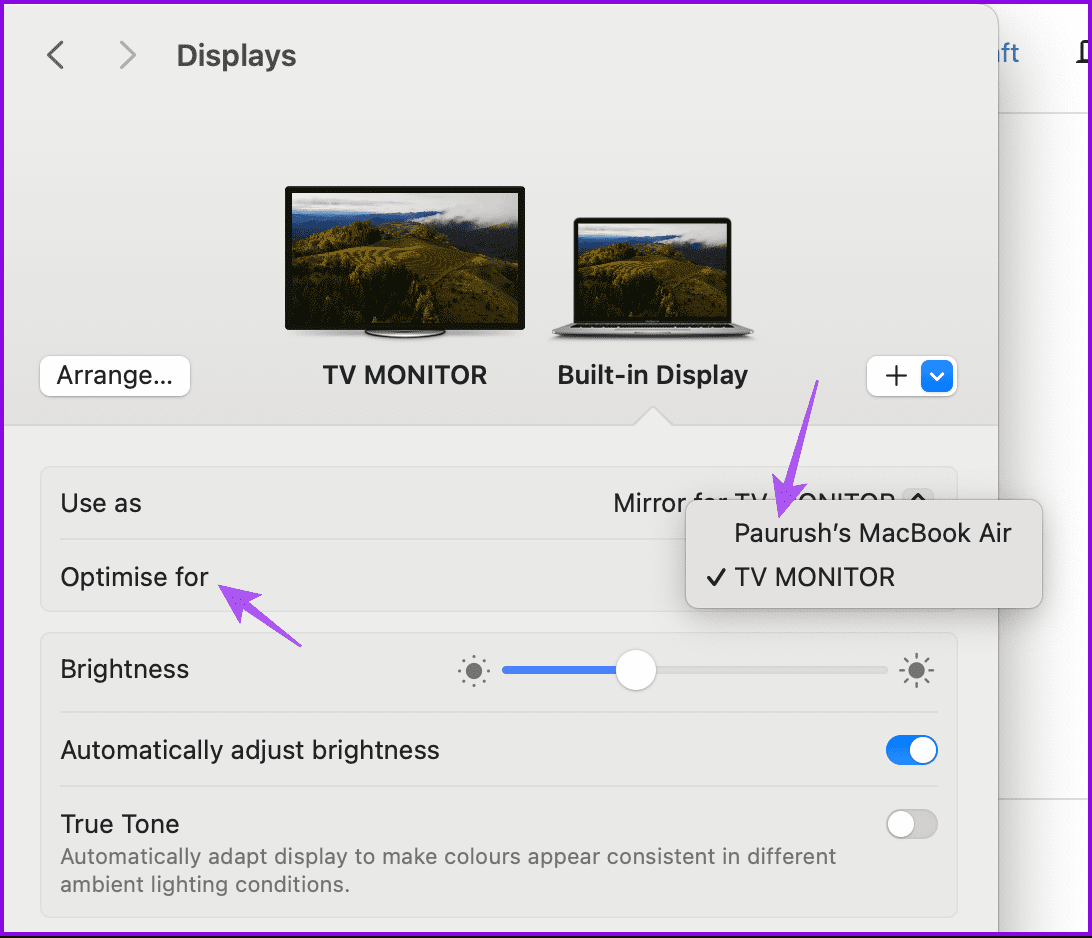
Task: Go back using the left chevron
Action: tap(56, 55)
